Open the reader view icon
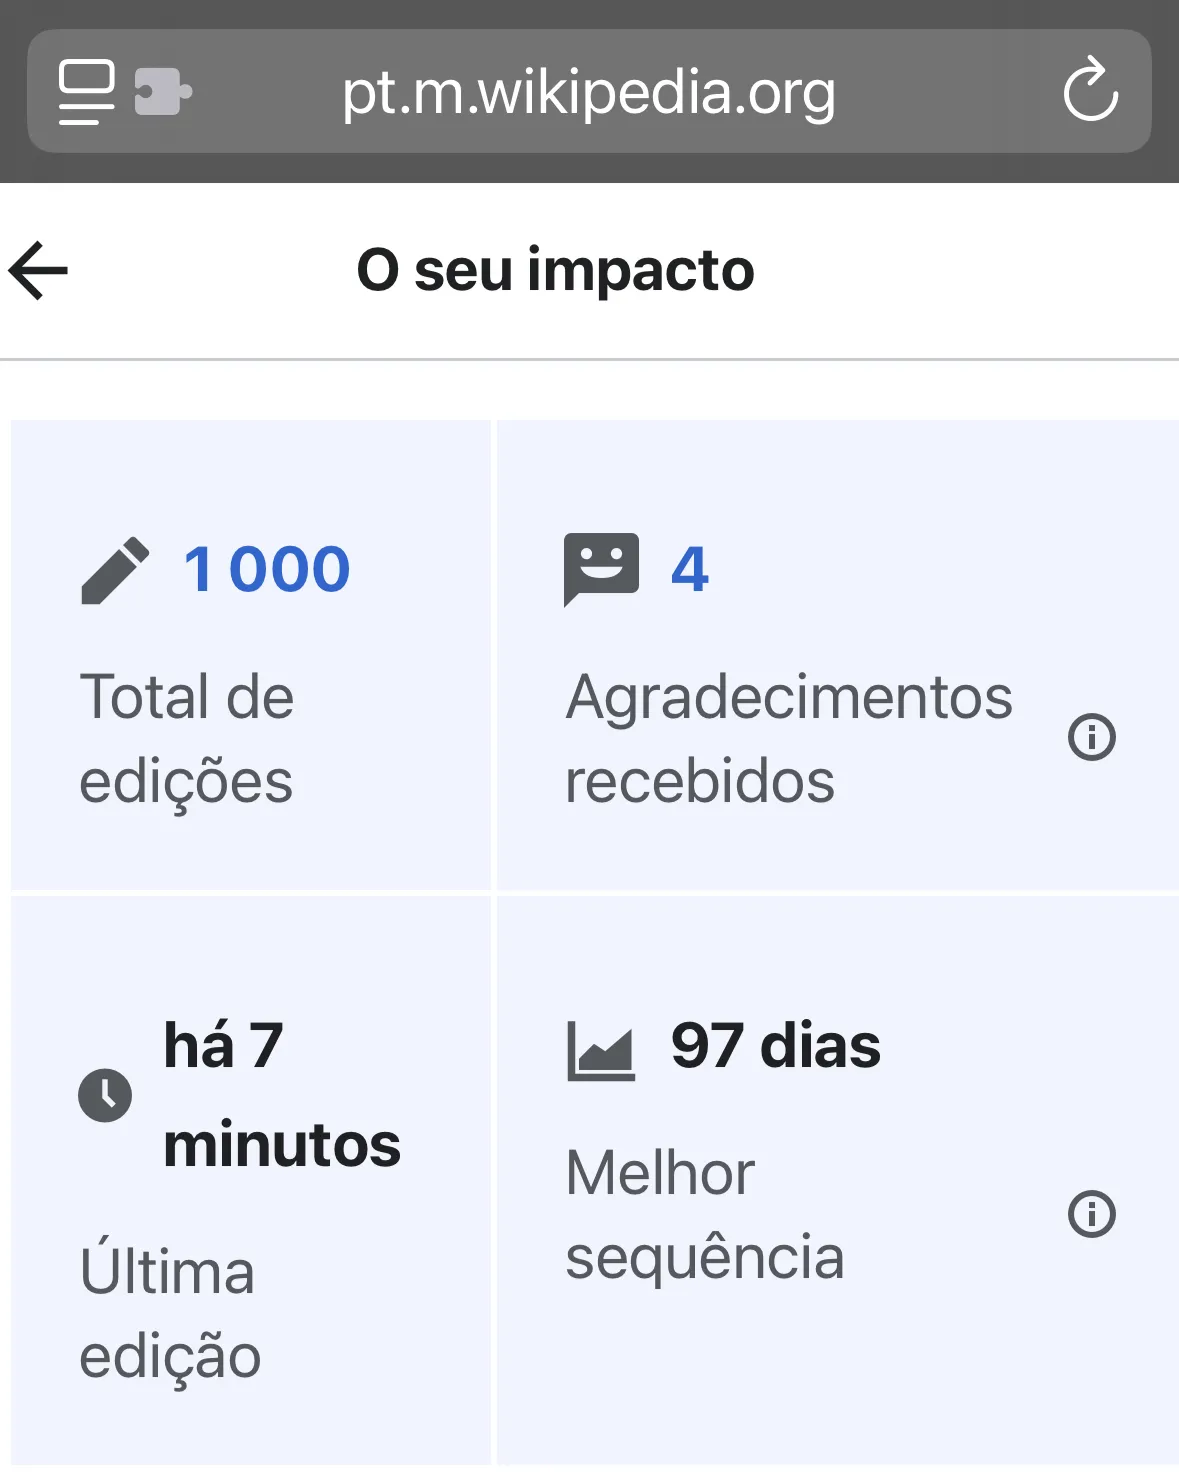 click(x=87, y=92)
